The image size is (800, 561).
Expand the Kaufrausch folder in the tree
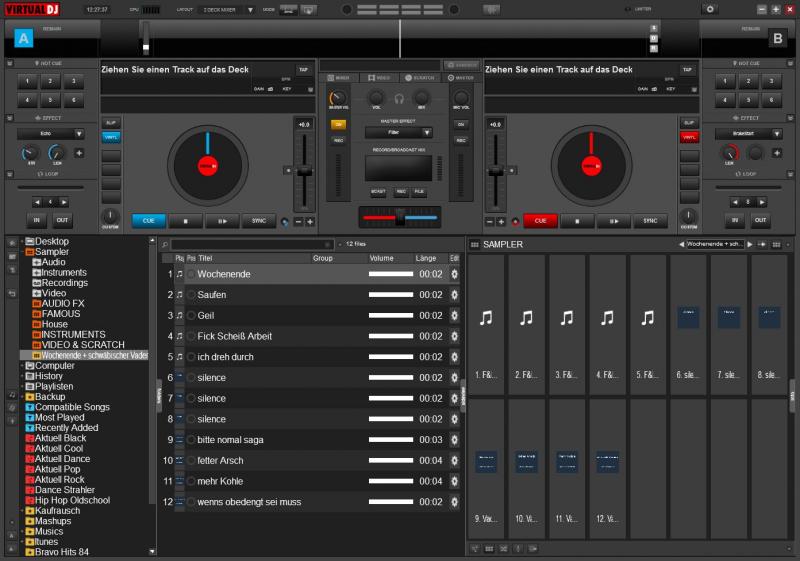pyautogui.click(x=22, y=511)
